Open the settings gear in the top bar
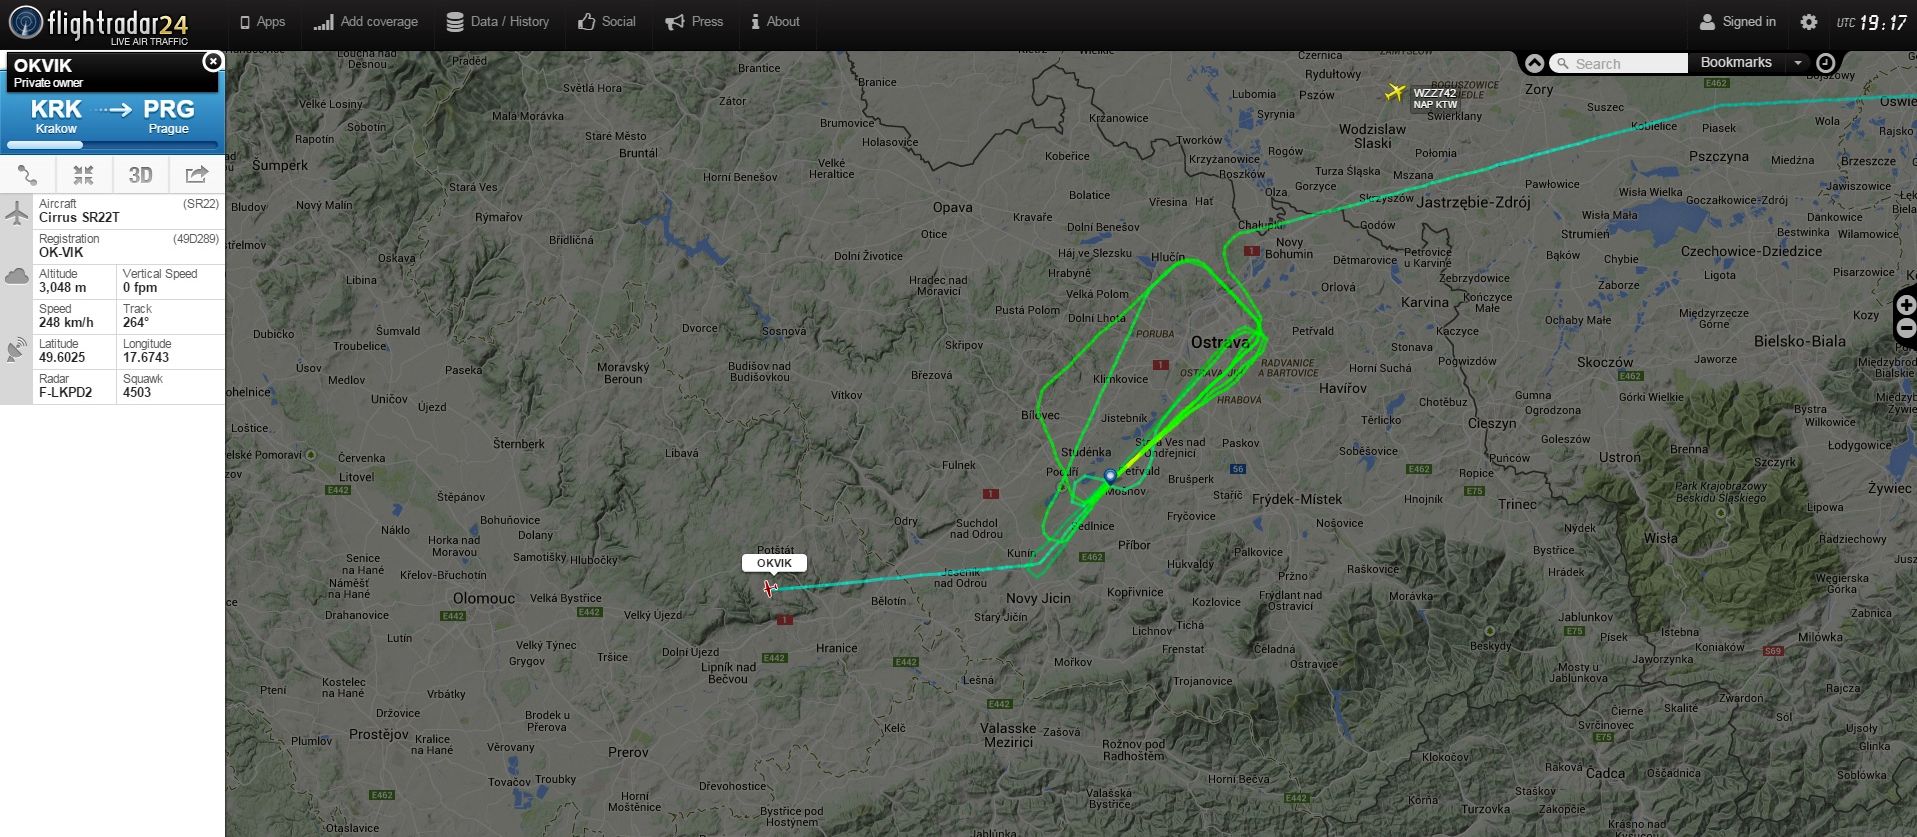Screen dimensions: 1917x837 click(x=1809, y=22)
